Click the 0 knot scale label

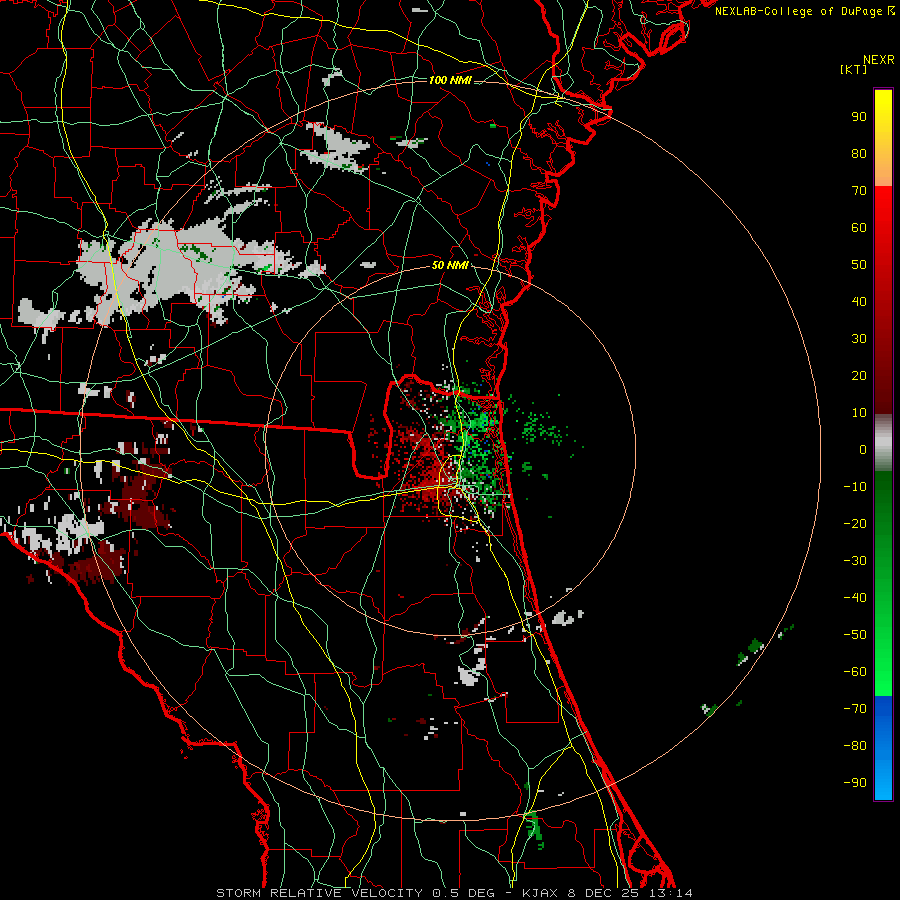click(863, 450)
